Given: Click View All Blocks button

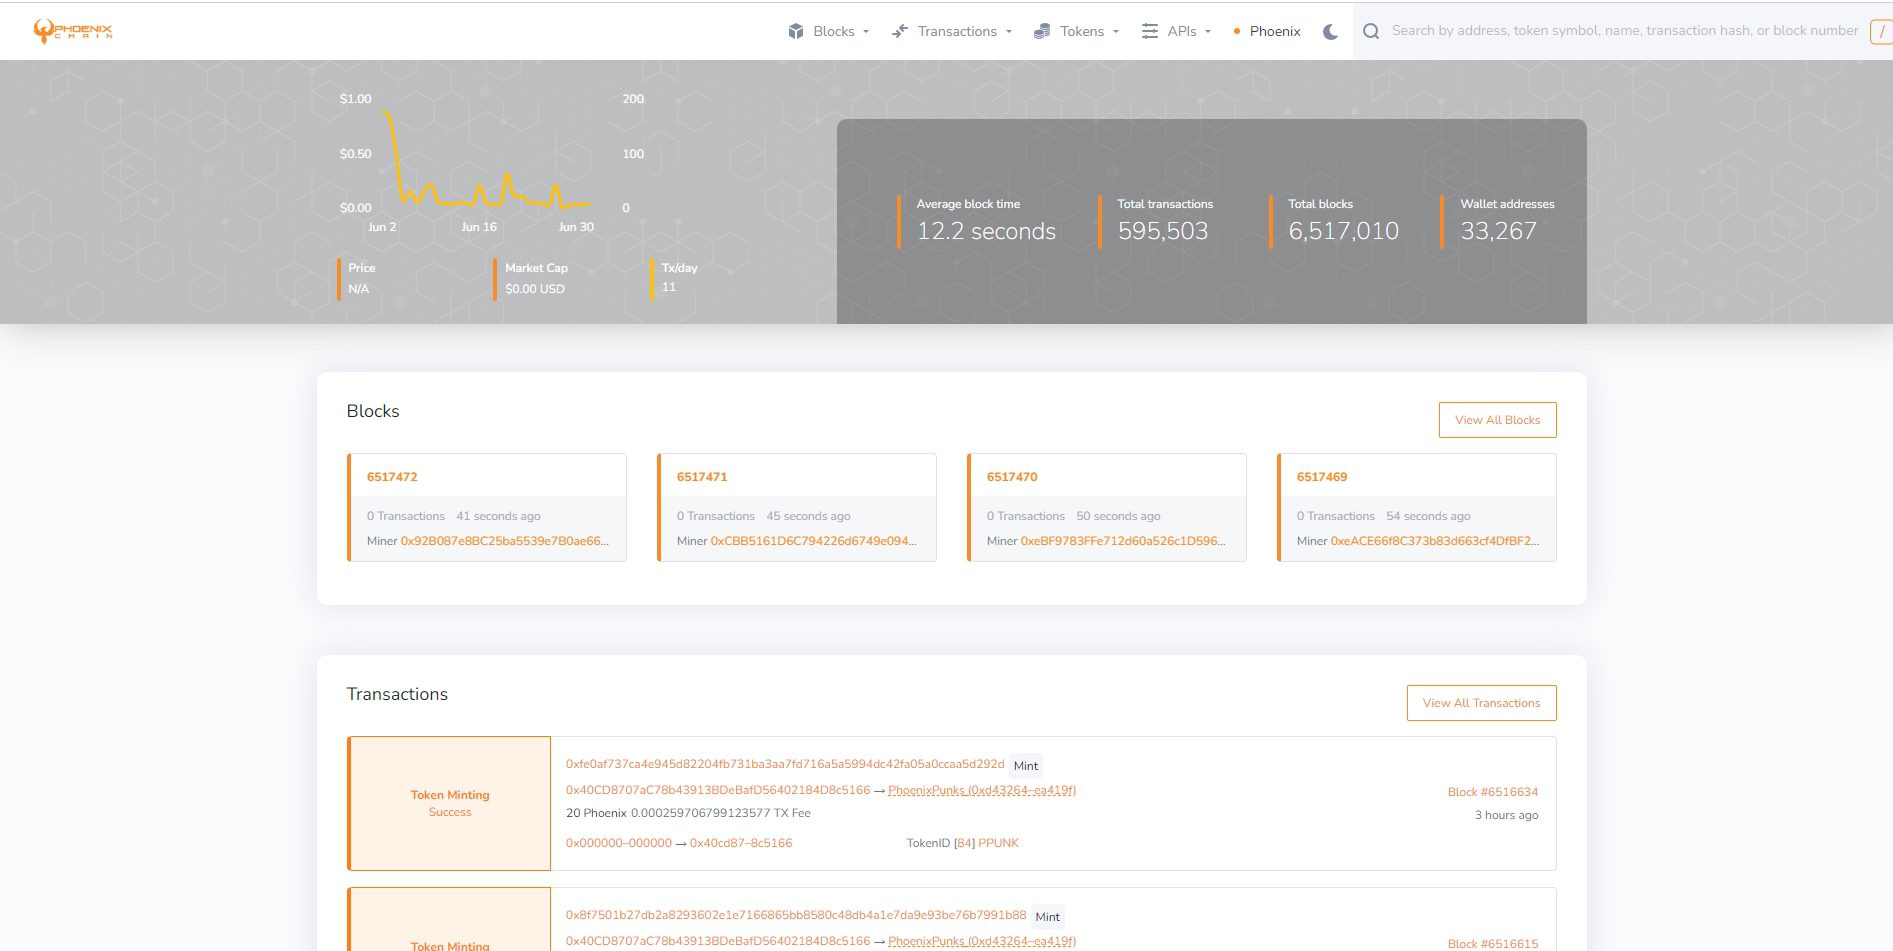Looking at the screenshot, I should 1497,420.
